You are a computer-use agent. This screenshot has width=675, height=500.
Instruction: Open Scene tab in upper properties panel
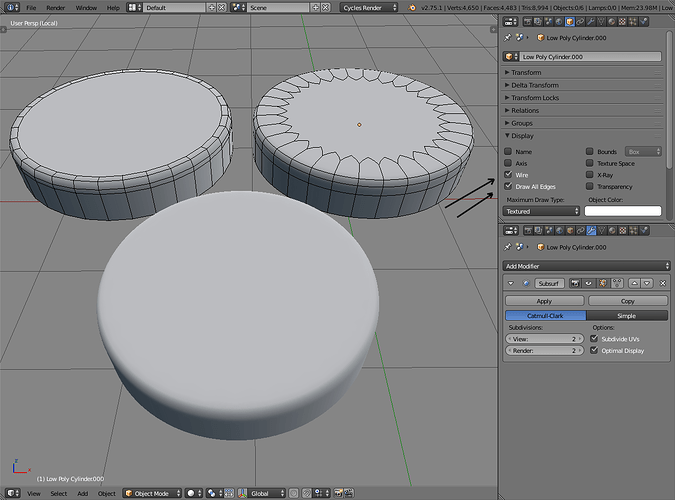(548, 22)
